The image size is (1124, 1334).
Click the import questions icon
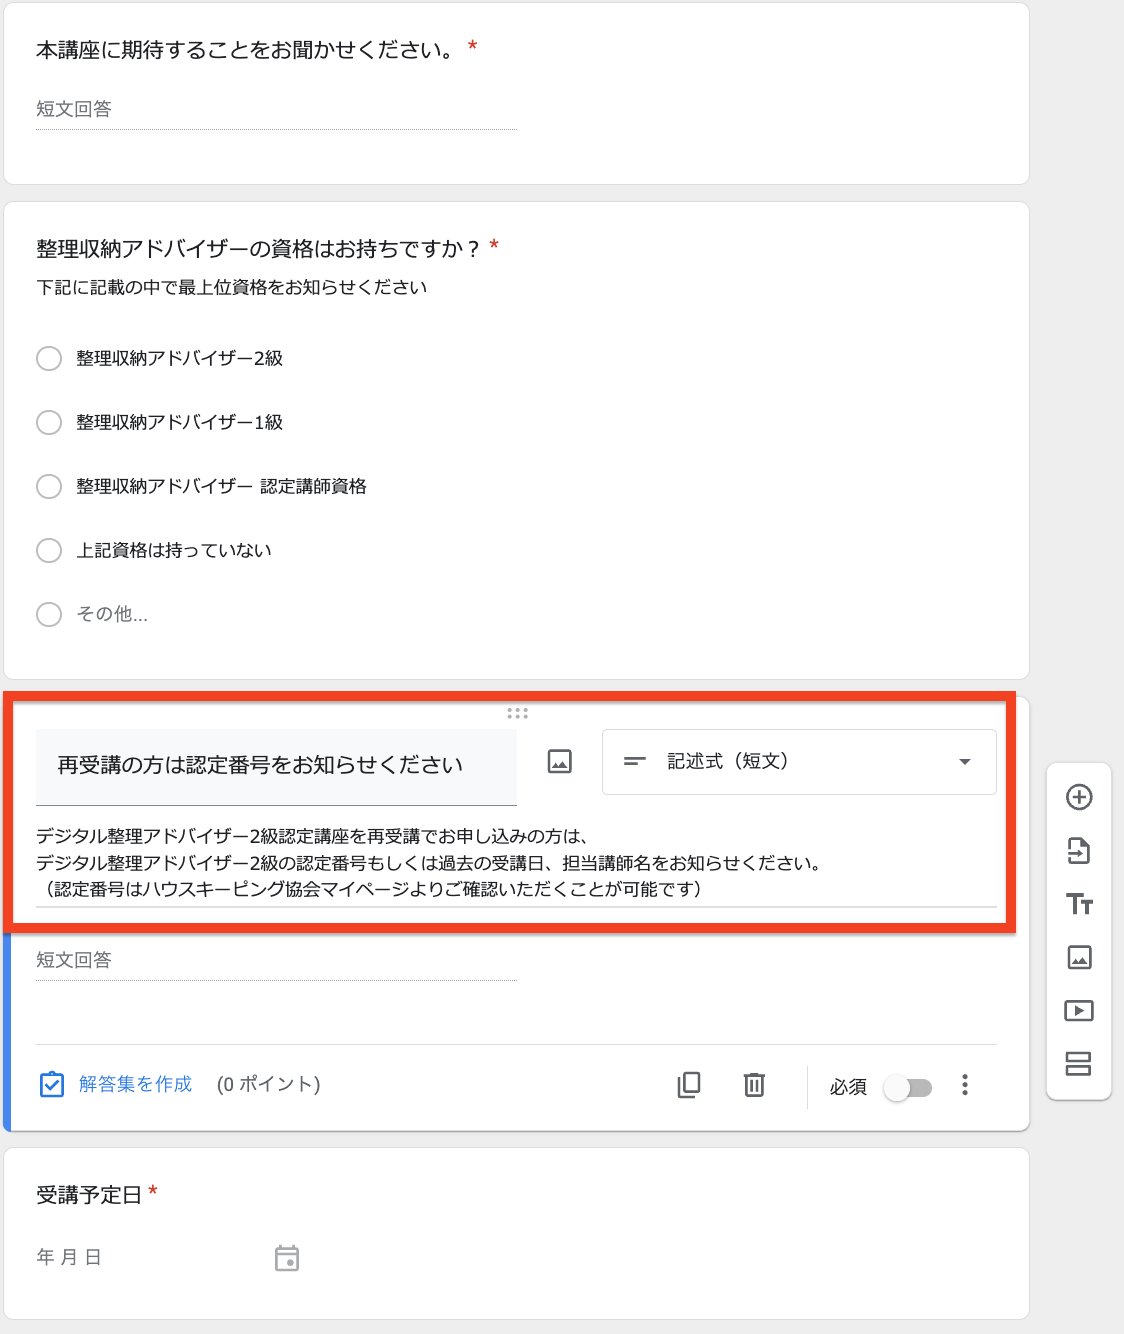pyautogui.click(x=1079, y=851)
